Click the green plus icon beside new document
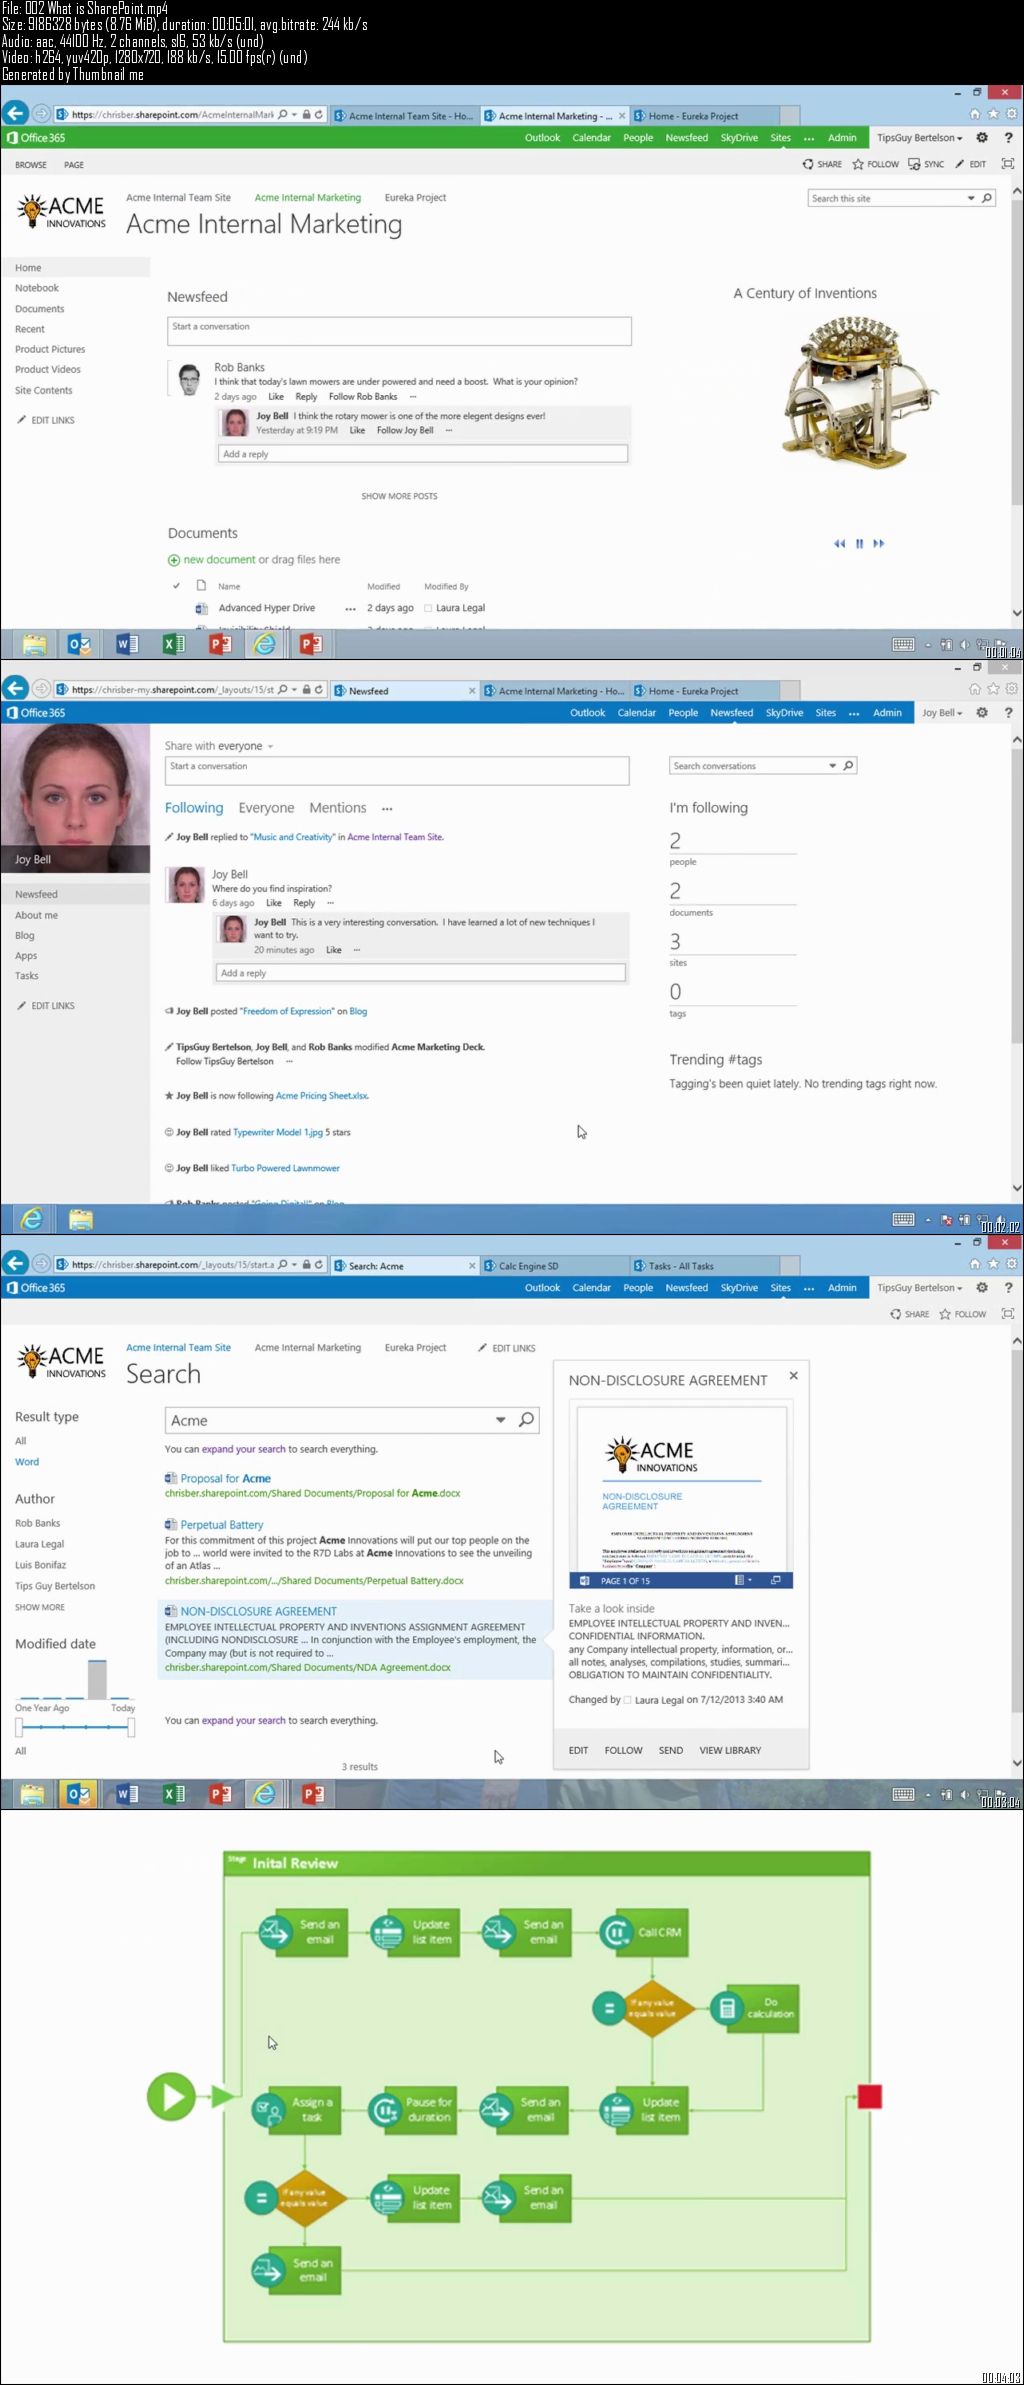 tap(174, 560)
